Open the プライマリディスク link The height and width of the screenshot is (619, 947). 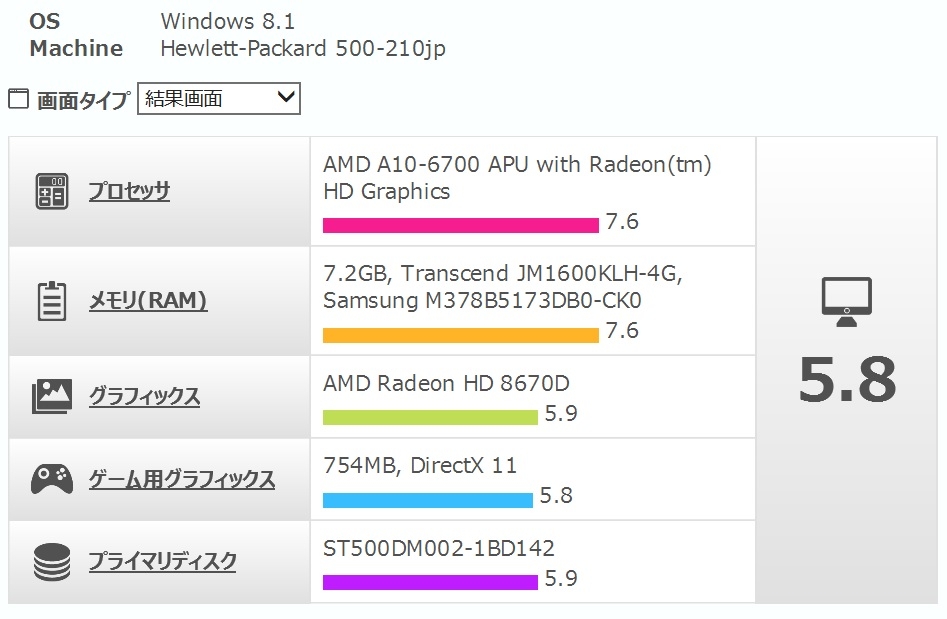tap(162, 562)
